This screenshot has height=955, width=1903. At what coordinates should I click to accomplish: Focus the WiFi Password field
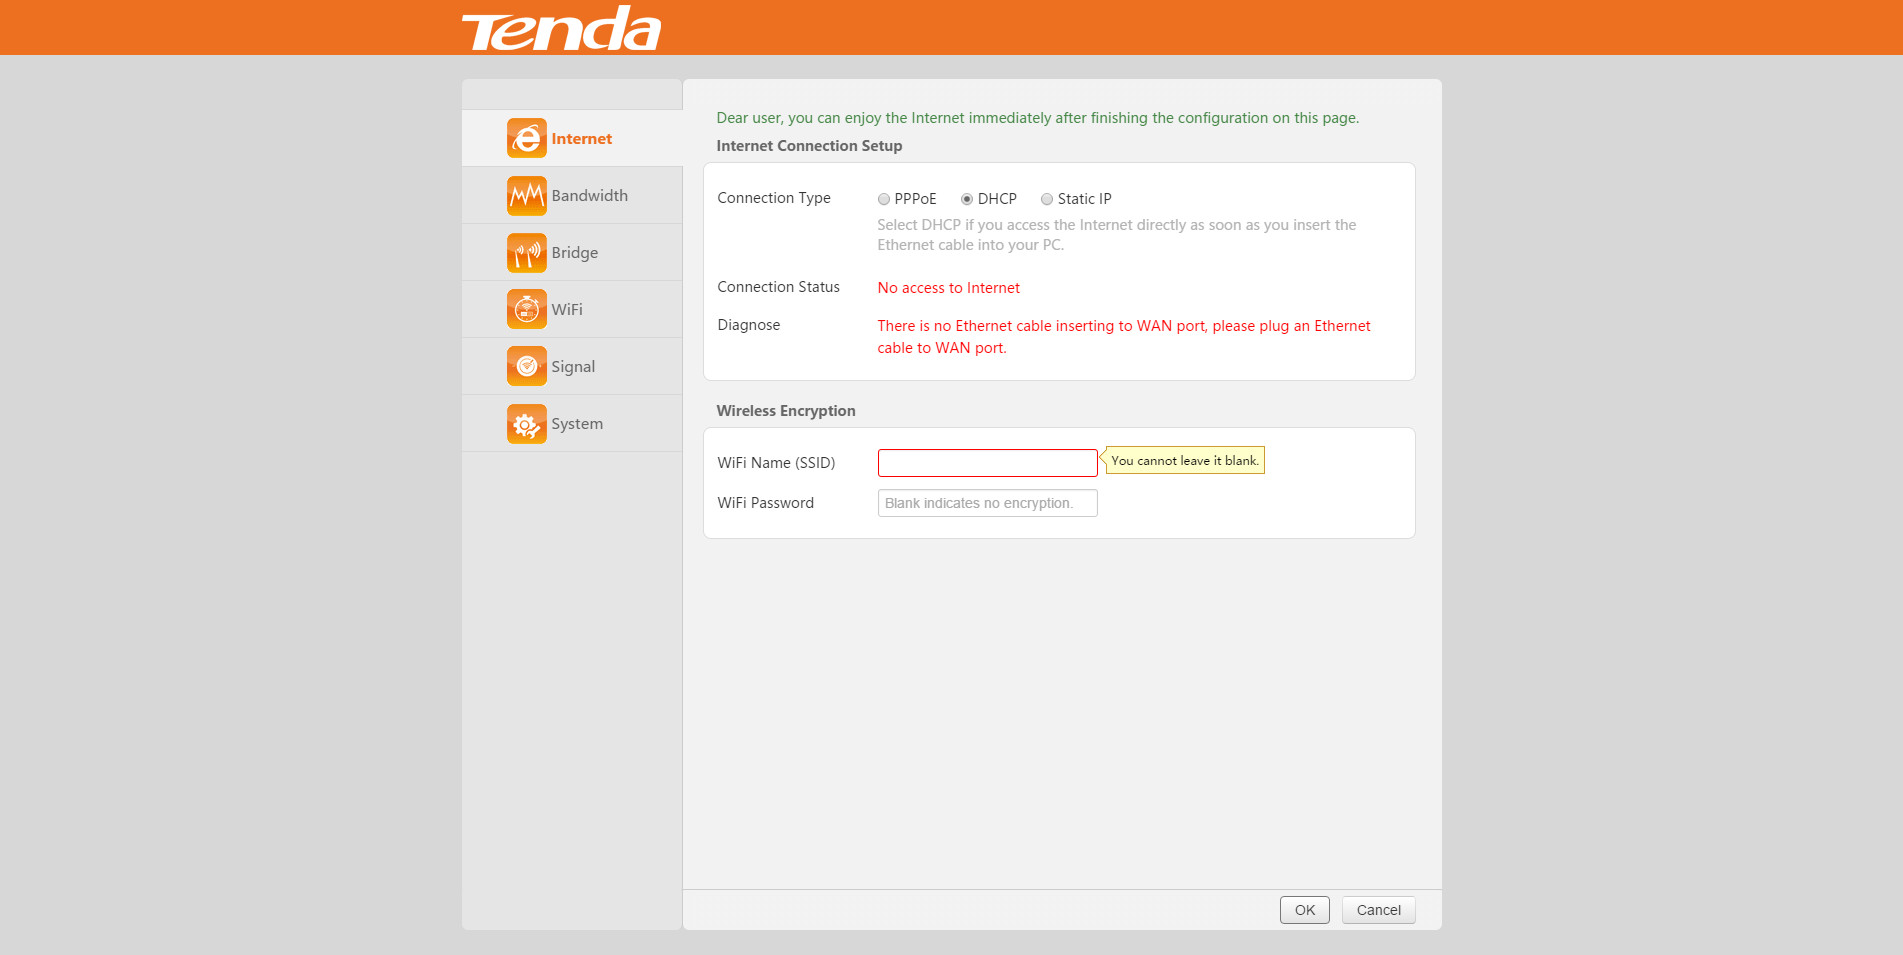(x=987, y=503)
